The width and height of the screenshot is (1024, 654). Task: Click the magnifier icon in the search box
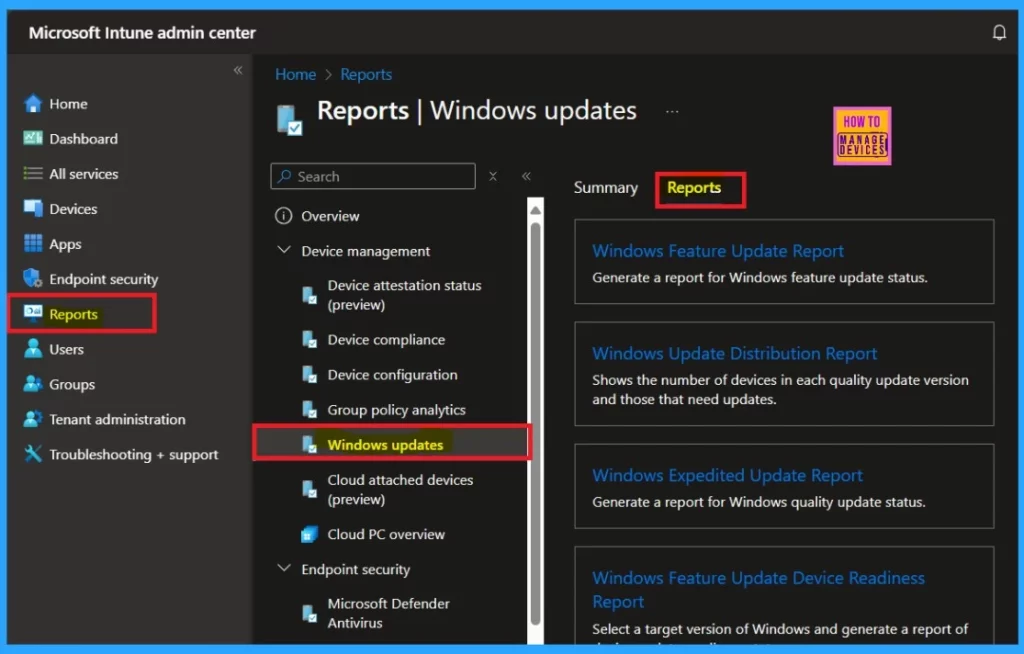[x=285, y=176]
